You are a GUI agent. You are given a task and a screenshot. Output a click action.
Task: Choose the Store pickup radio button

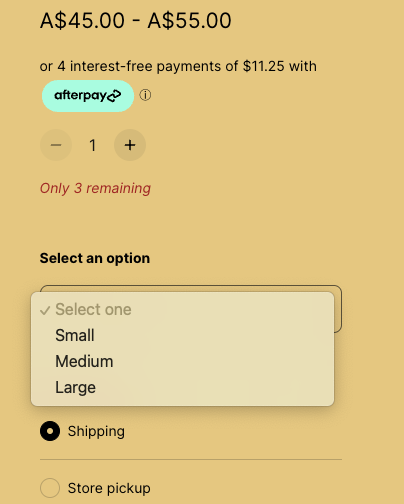click(50, 488)
